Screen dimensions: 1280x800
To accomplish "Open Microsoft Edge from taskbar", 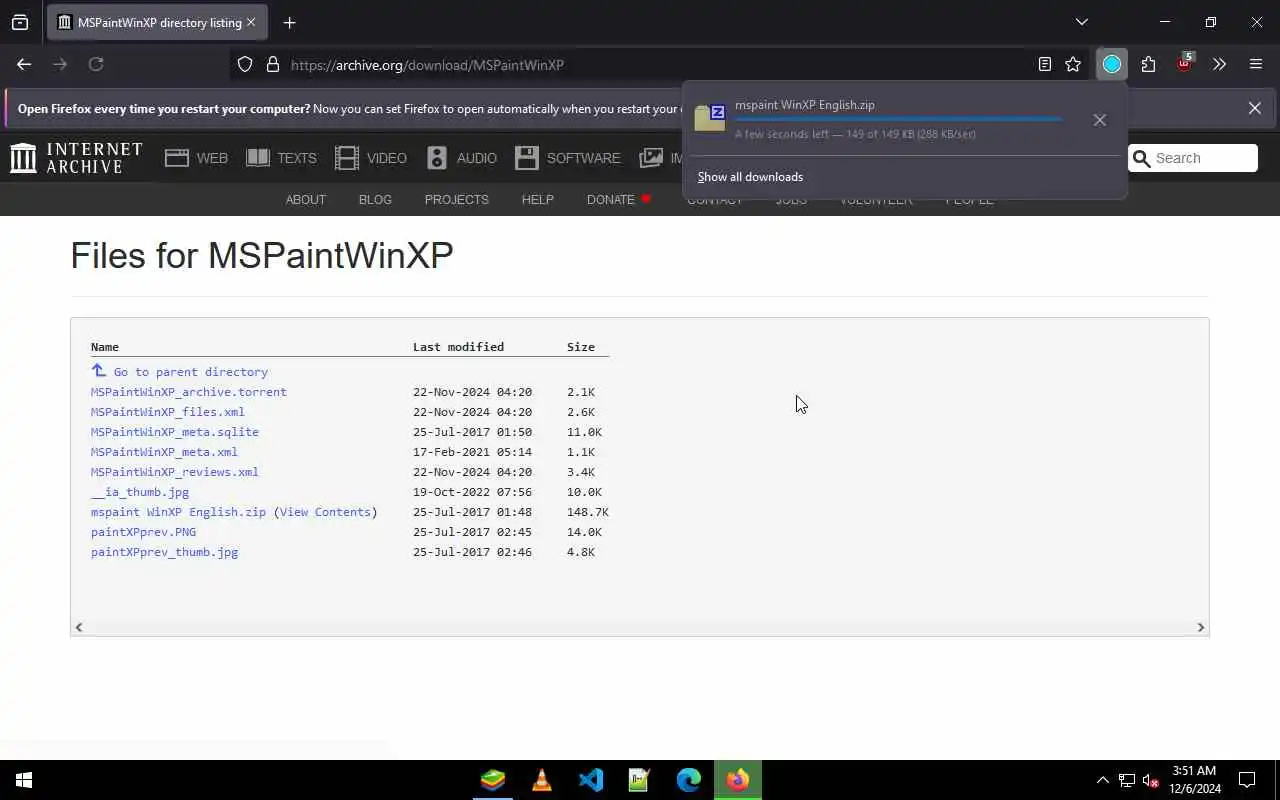I will [689, 780].
